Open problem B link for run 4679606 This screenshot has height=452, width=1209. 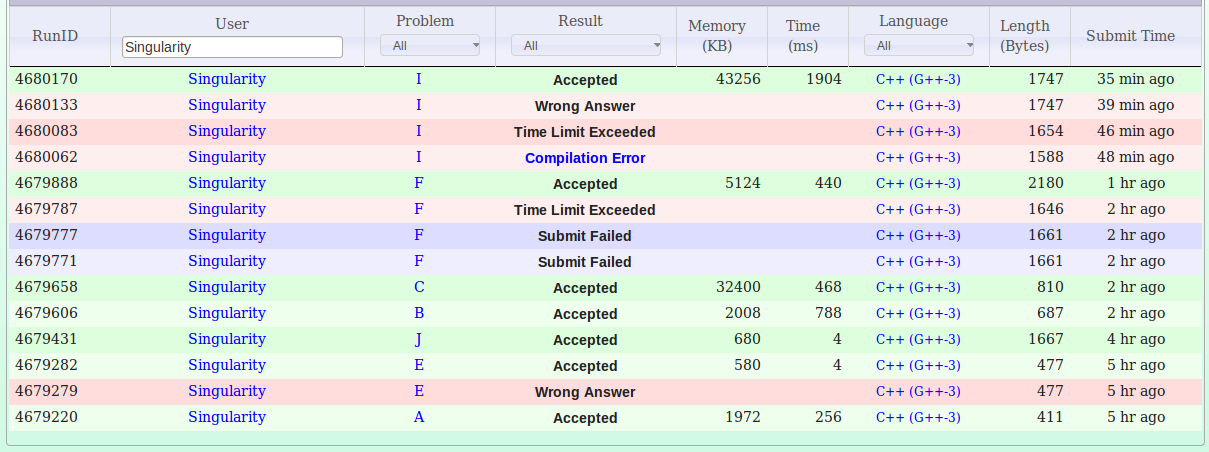[419, 313]
